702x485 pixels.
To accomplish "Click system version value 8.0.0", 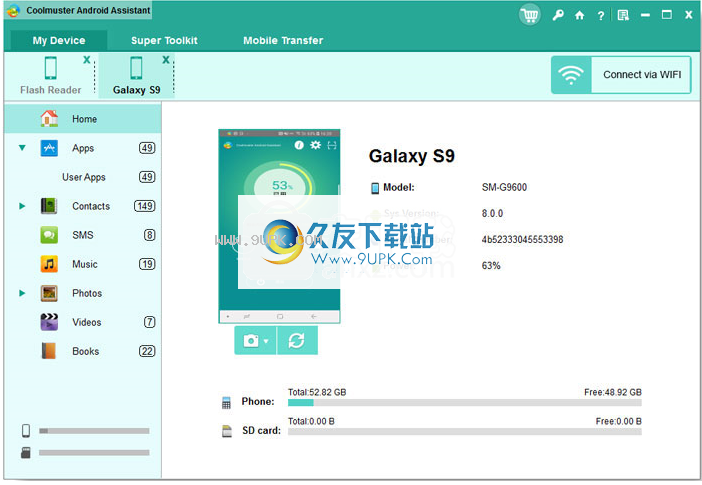I will click(x=492, y=214).
